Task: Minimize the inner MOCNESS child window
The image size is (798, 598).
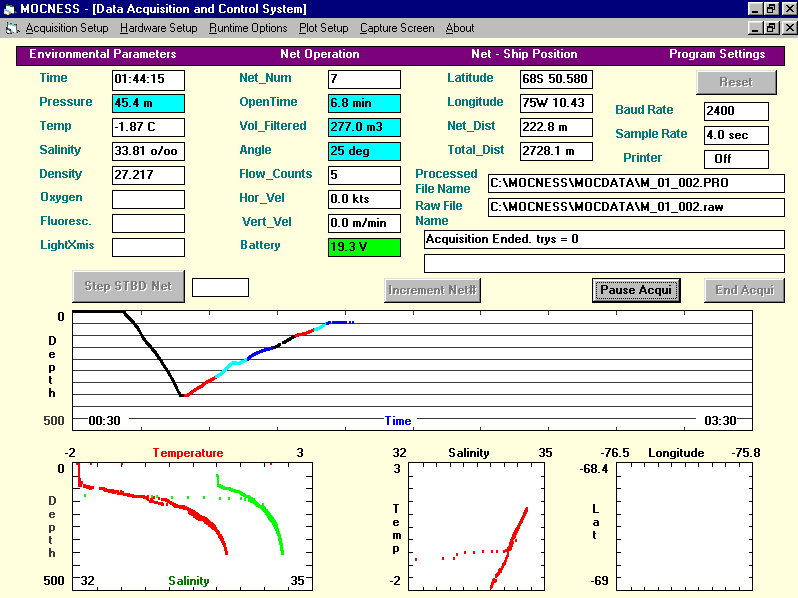Action: 755,28
